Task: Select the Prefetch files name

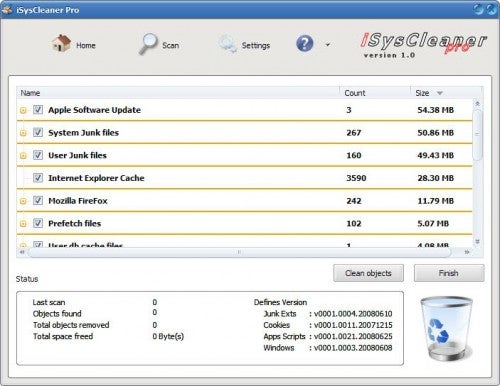Action: (75, 223)
